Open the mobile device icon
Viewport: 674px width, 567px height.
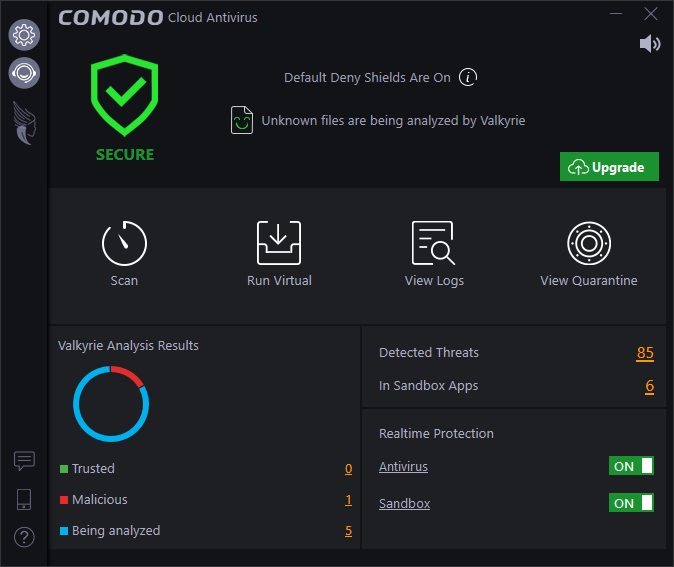coord(24,500)
